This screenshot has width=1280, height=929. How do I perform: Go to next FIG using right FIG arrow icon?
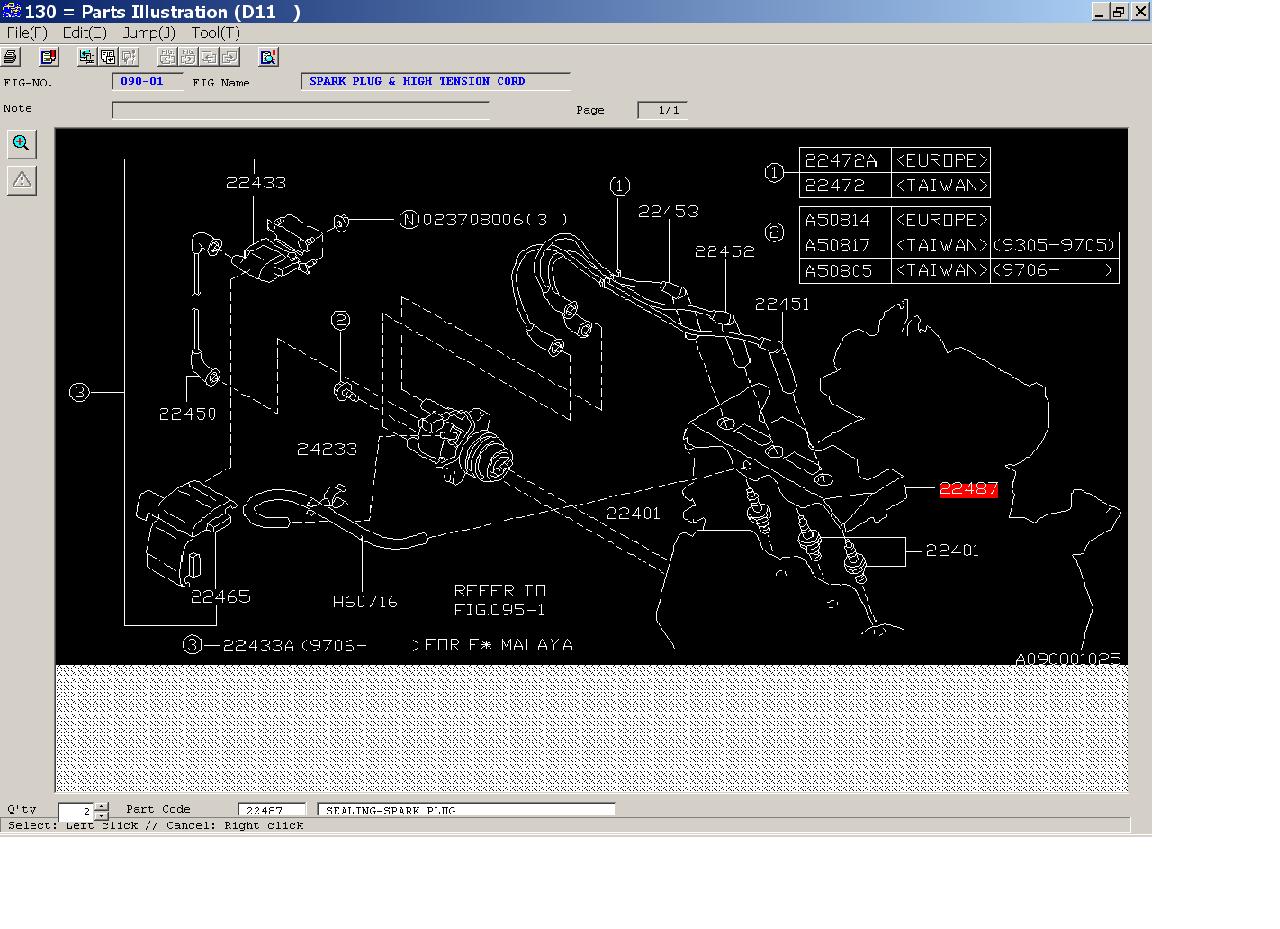(x=188, y=57)
